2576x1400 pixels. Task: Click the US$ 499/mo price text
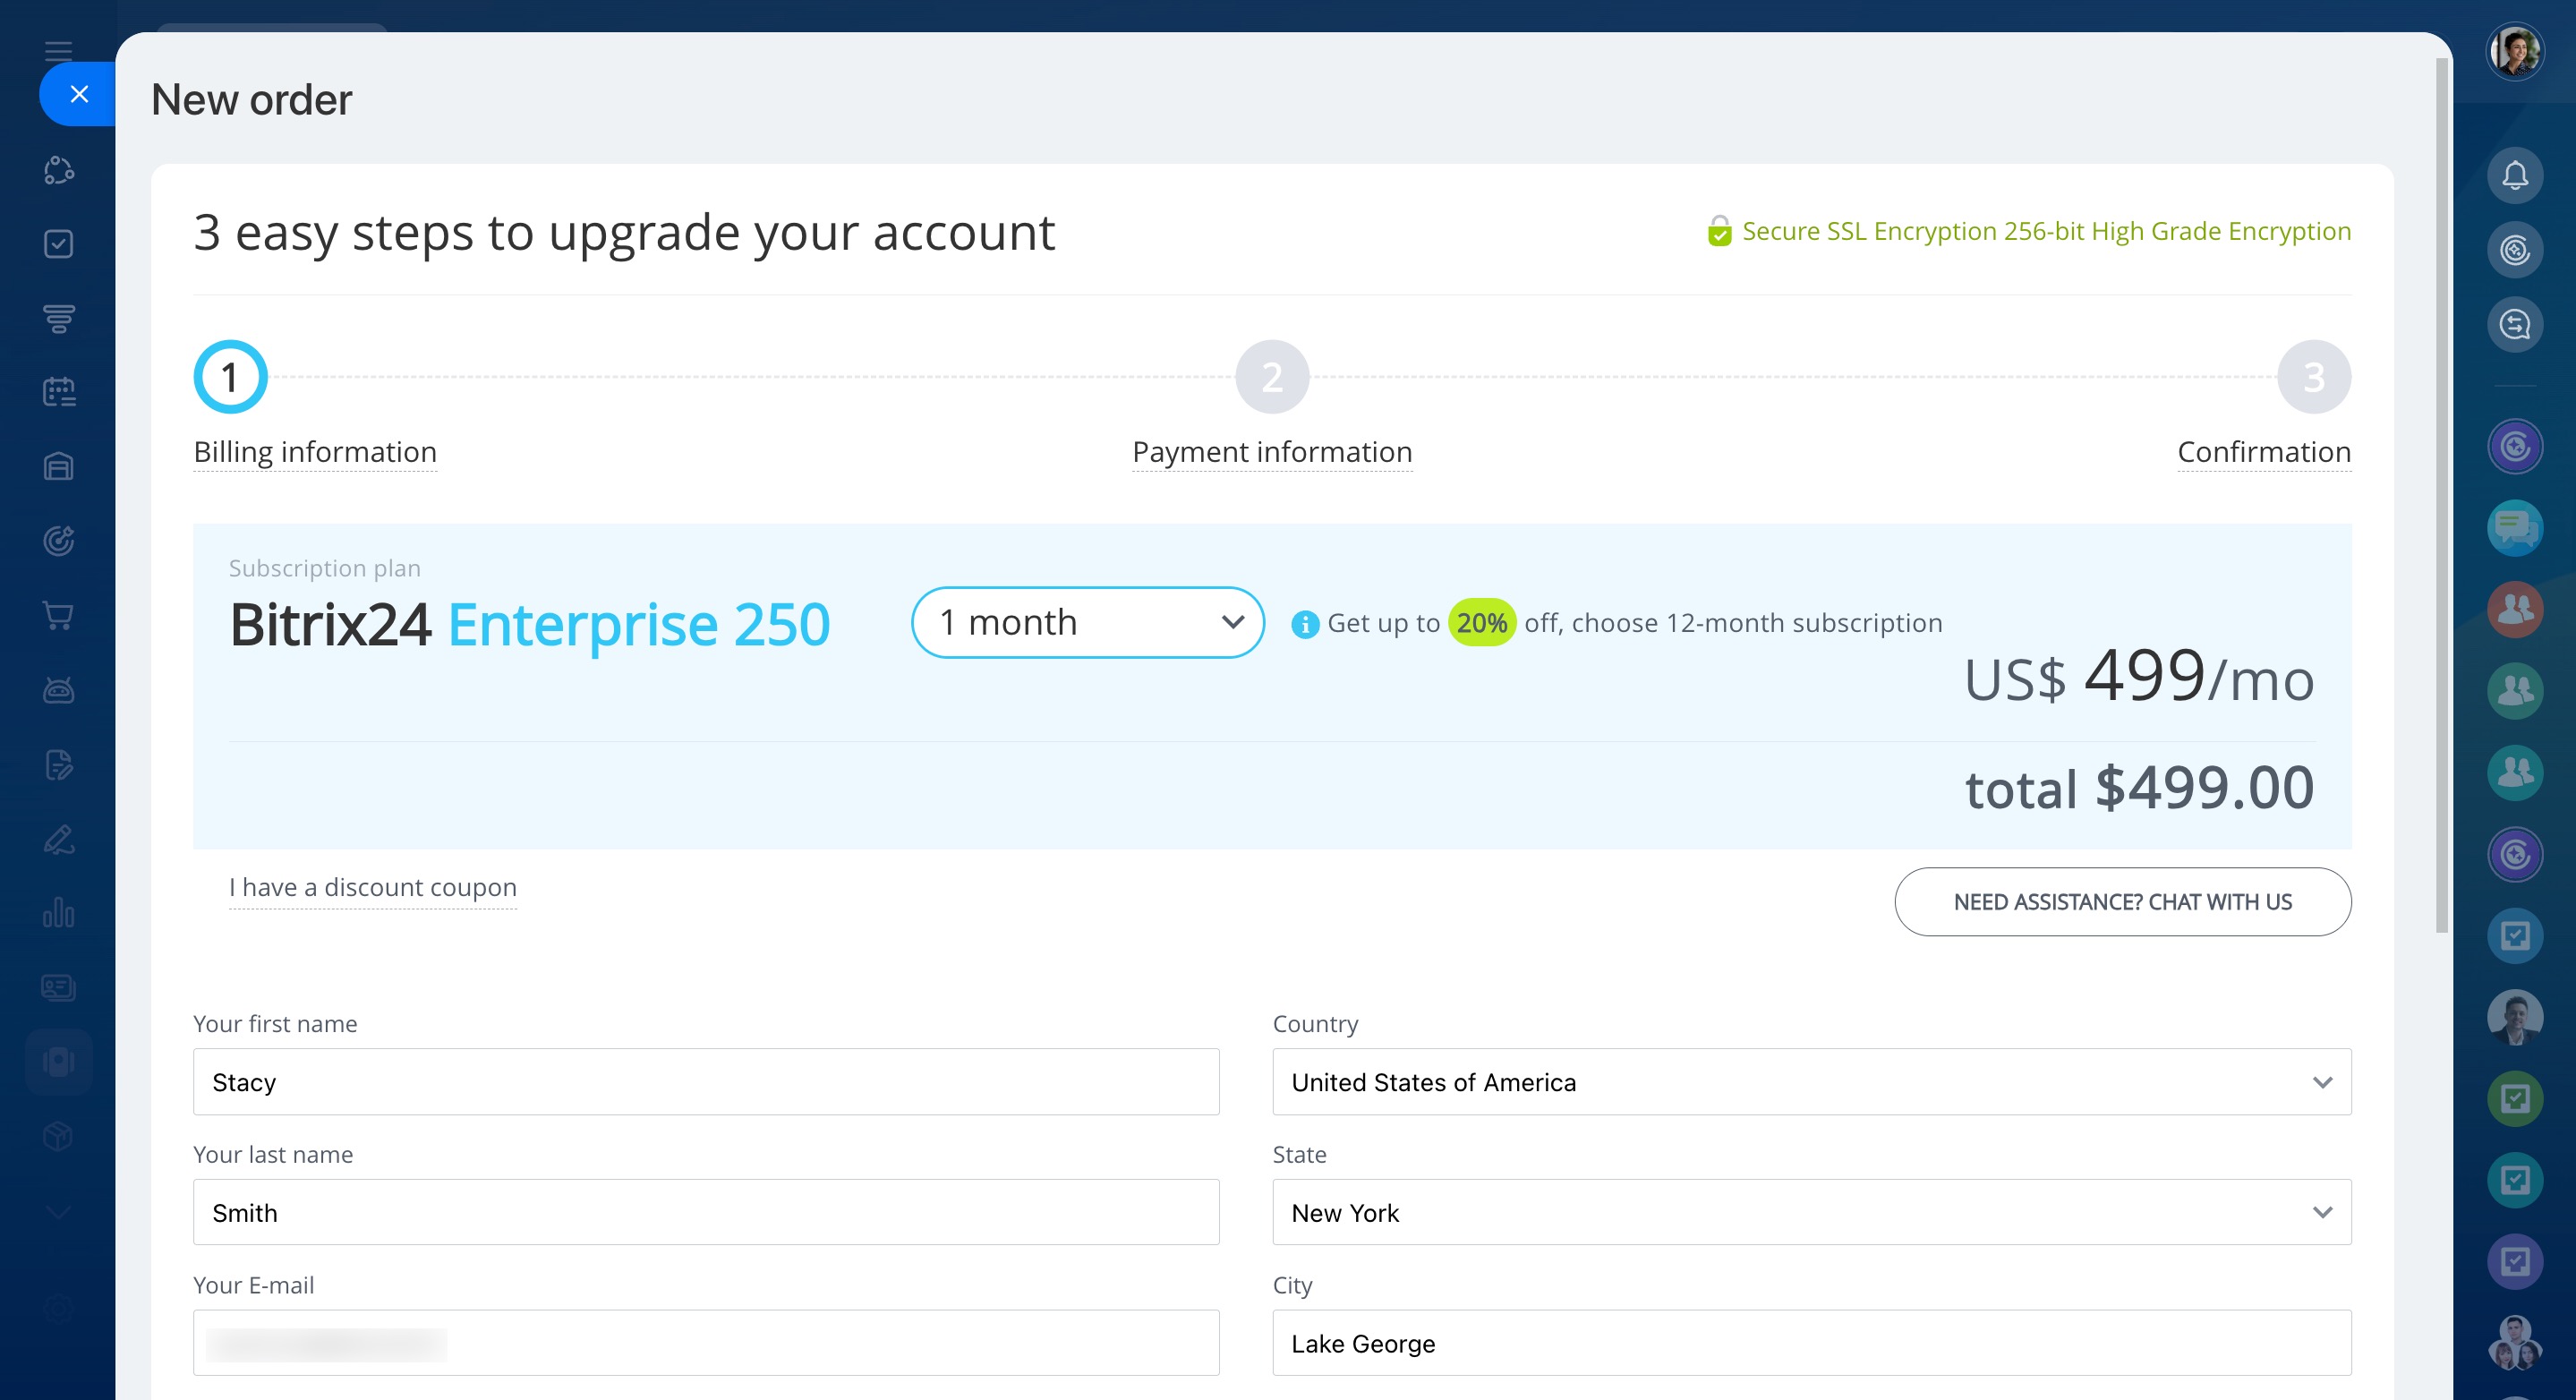2139,676
